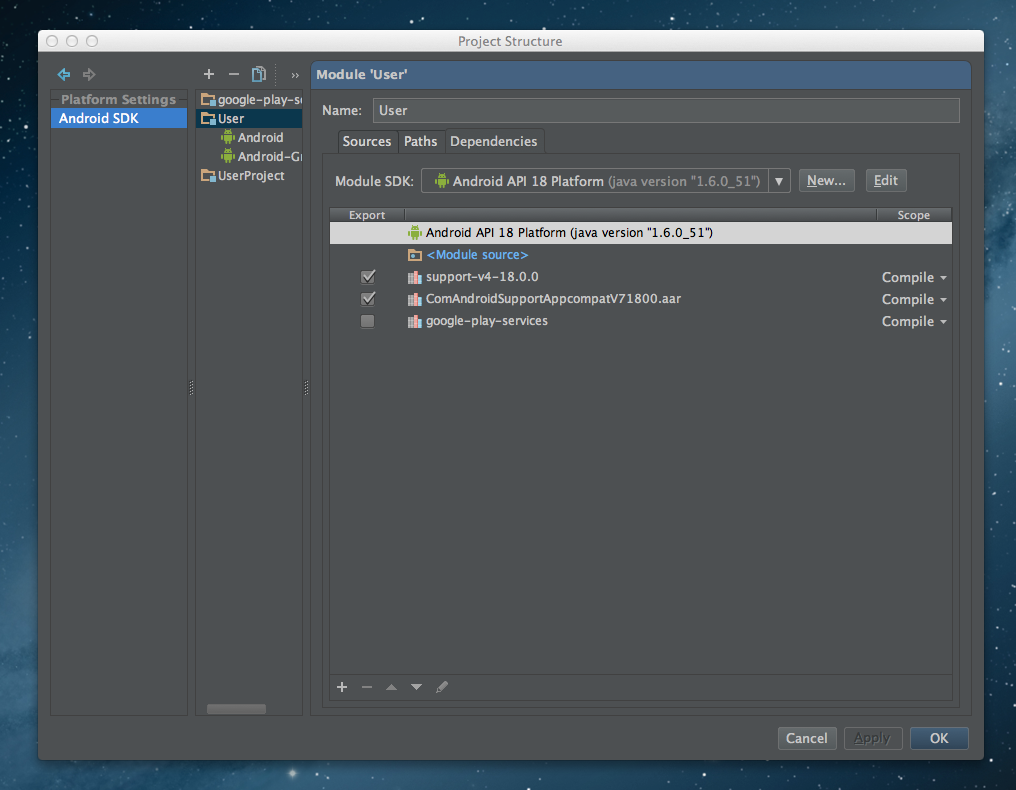Select the support-v4-18.0.0 library row

[640, 277]
